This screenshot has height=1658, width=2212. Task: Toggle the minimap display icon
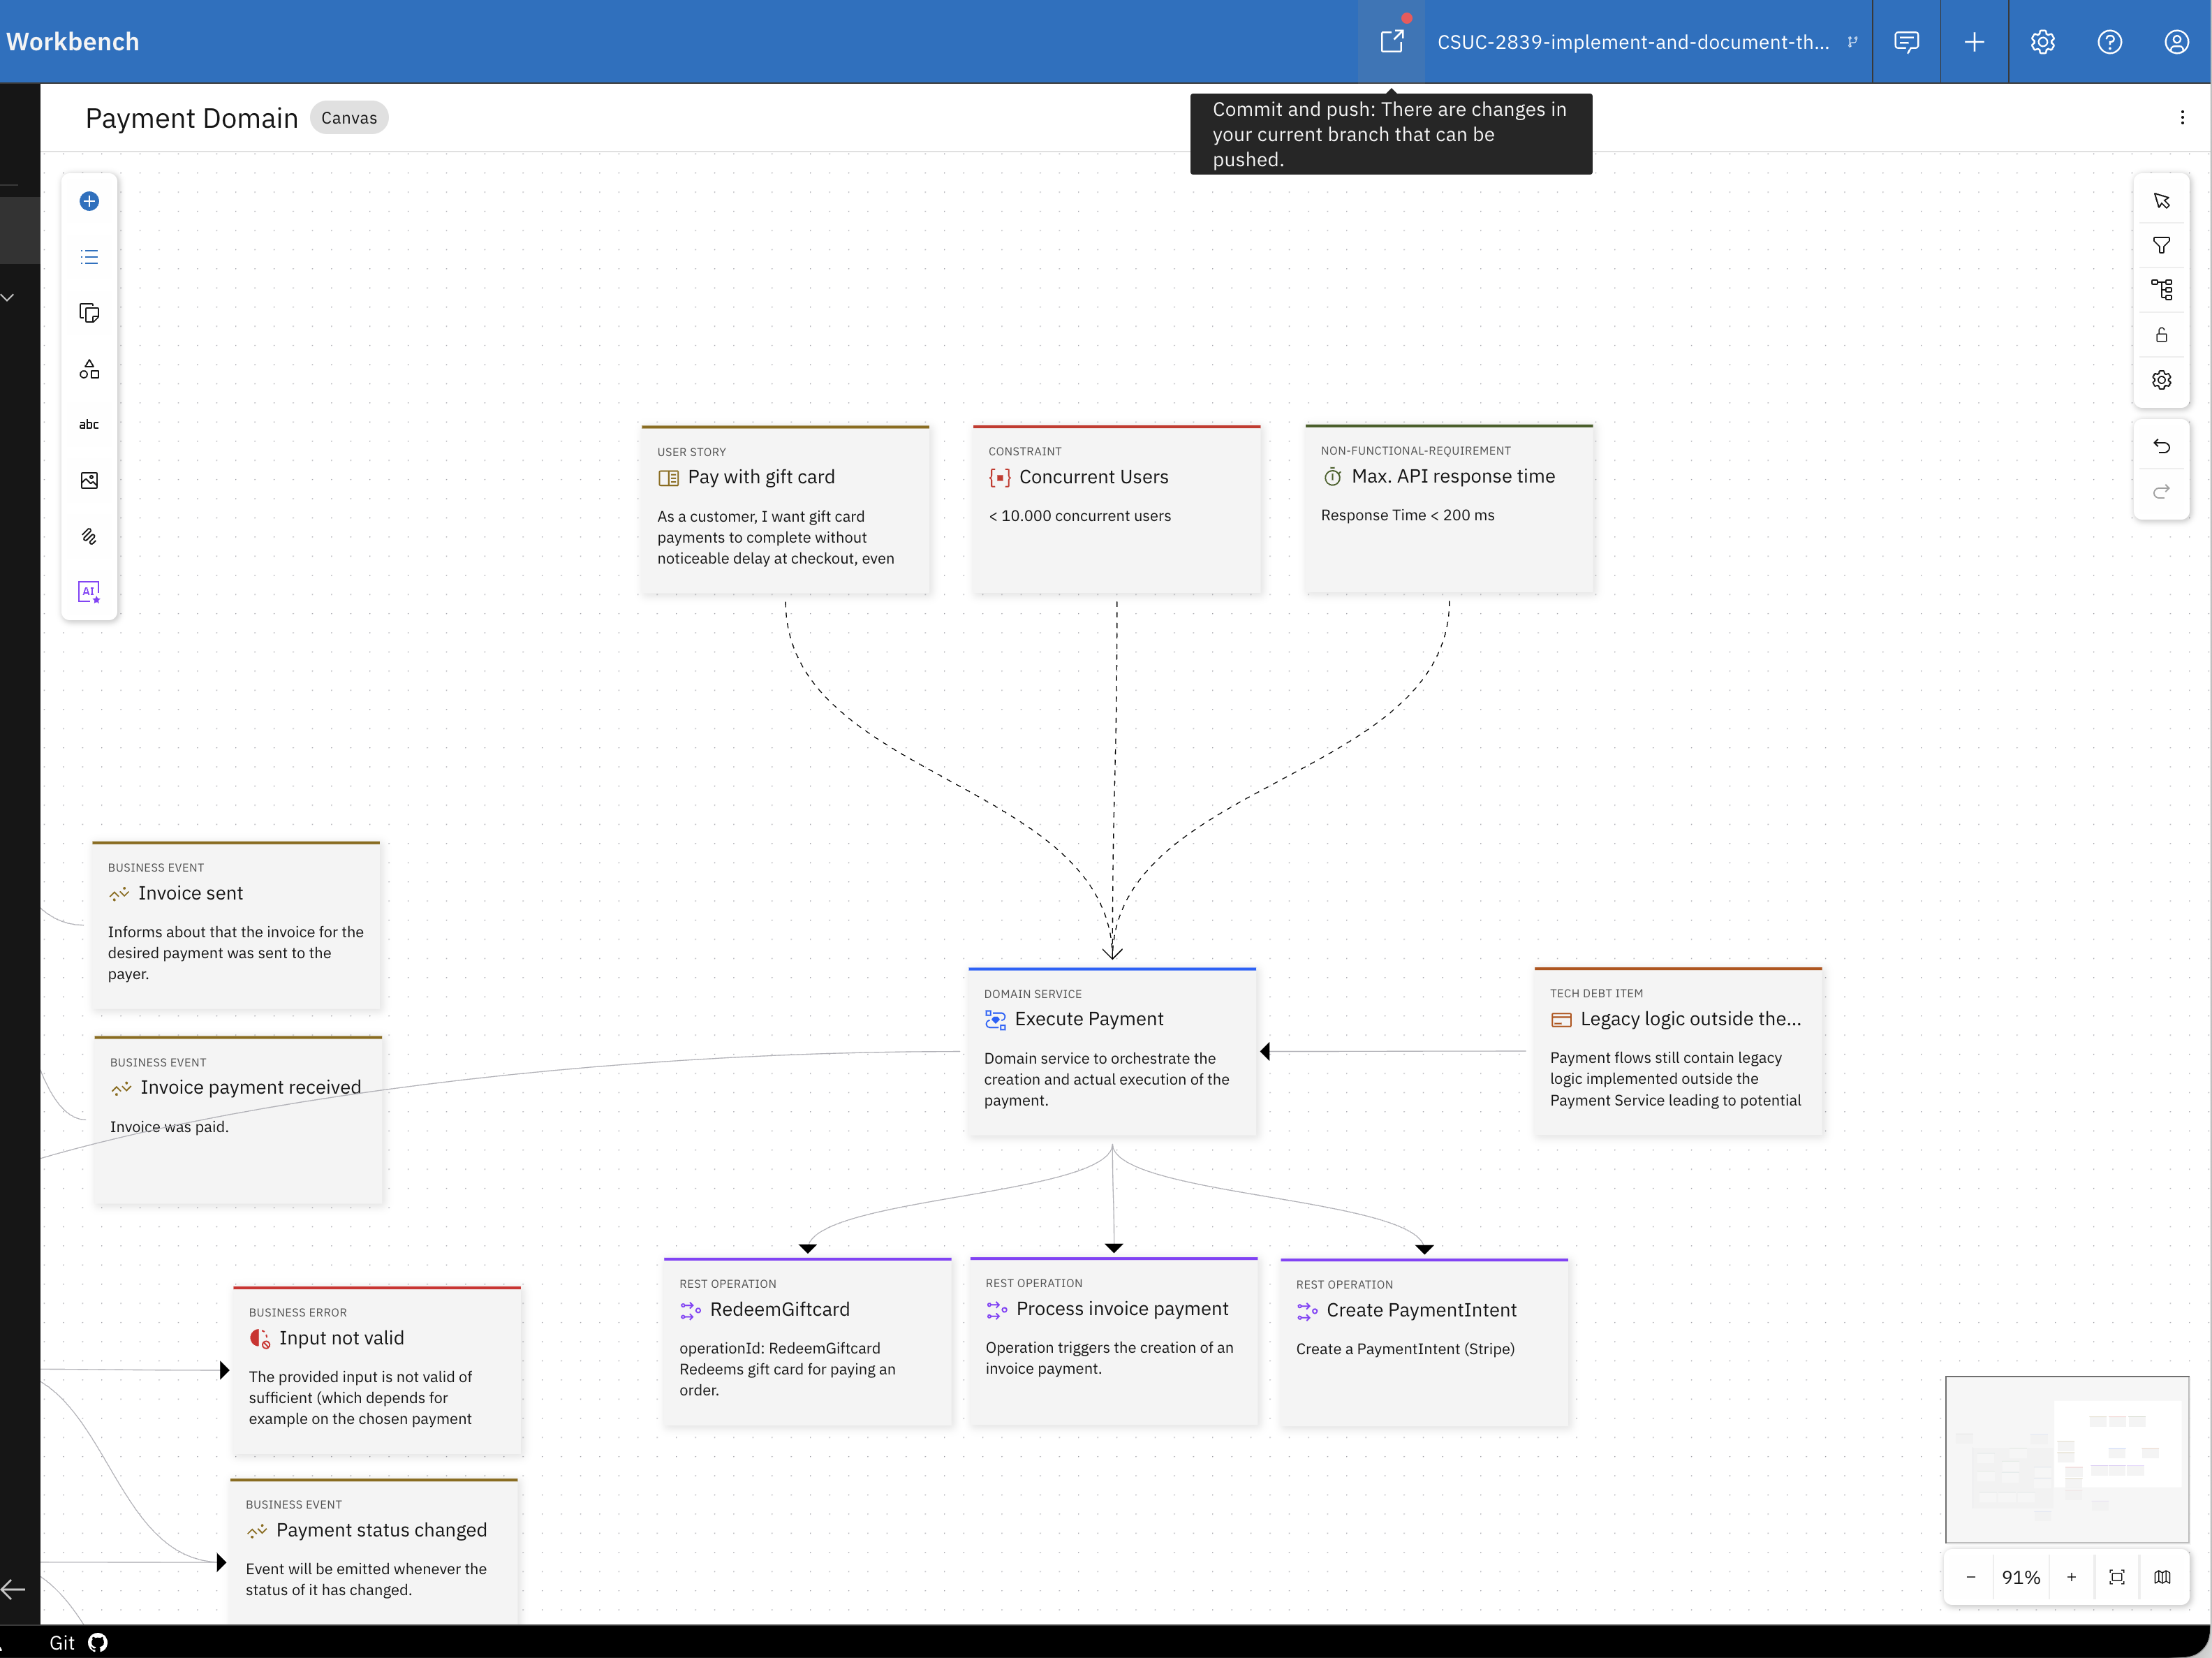[x=2162, y=1577]
